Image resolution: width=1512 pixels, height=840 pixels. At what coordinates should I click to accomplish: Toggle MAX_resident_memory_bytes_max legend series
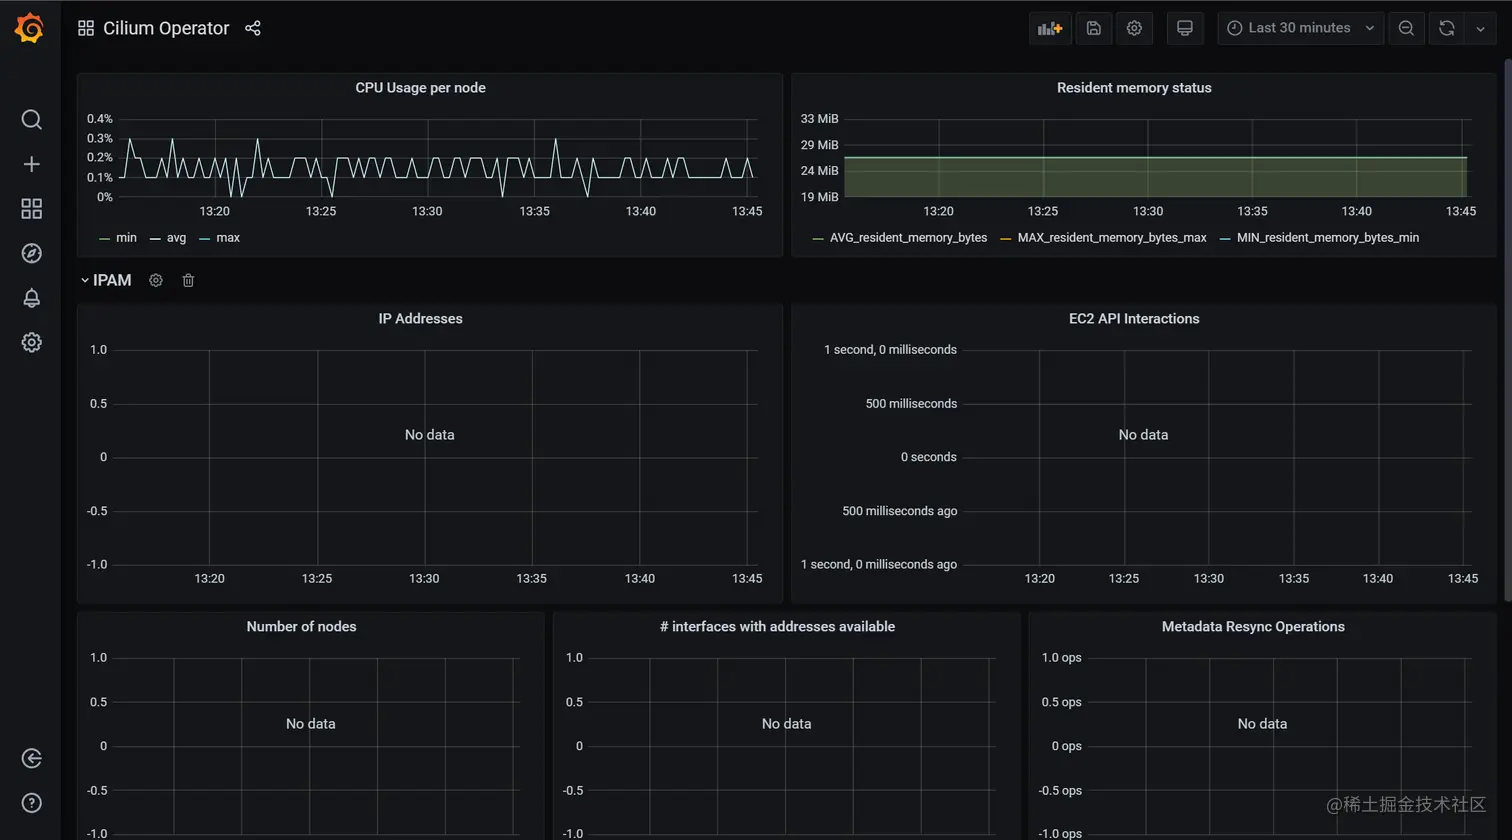click(x=1112, y=238)
